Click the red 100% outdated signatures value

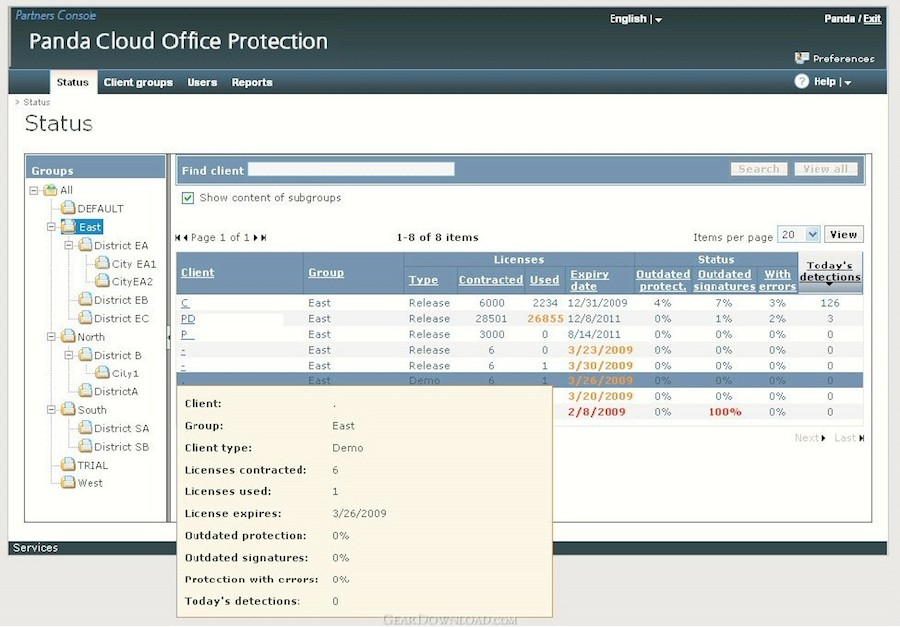(x=725, y=412)
